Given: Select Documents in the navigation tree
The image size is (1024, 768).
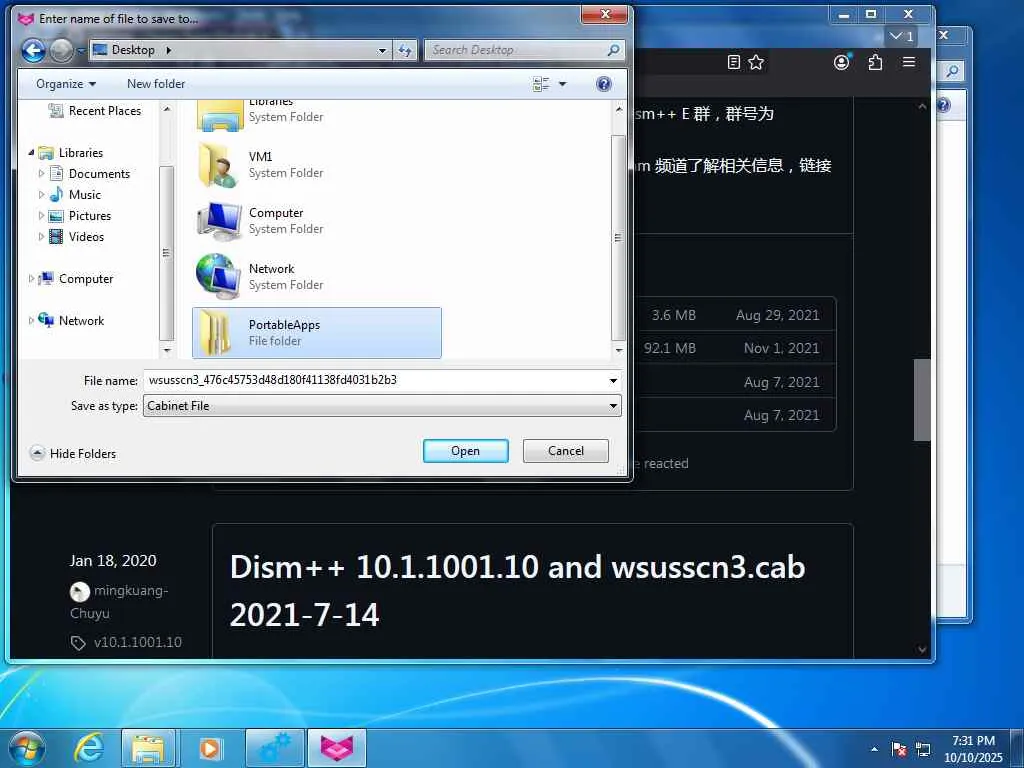Looking at the screenshot, I should point(91,174).
